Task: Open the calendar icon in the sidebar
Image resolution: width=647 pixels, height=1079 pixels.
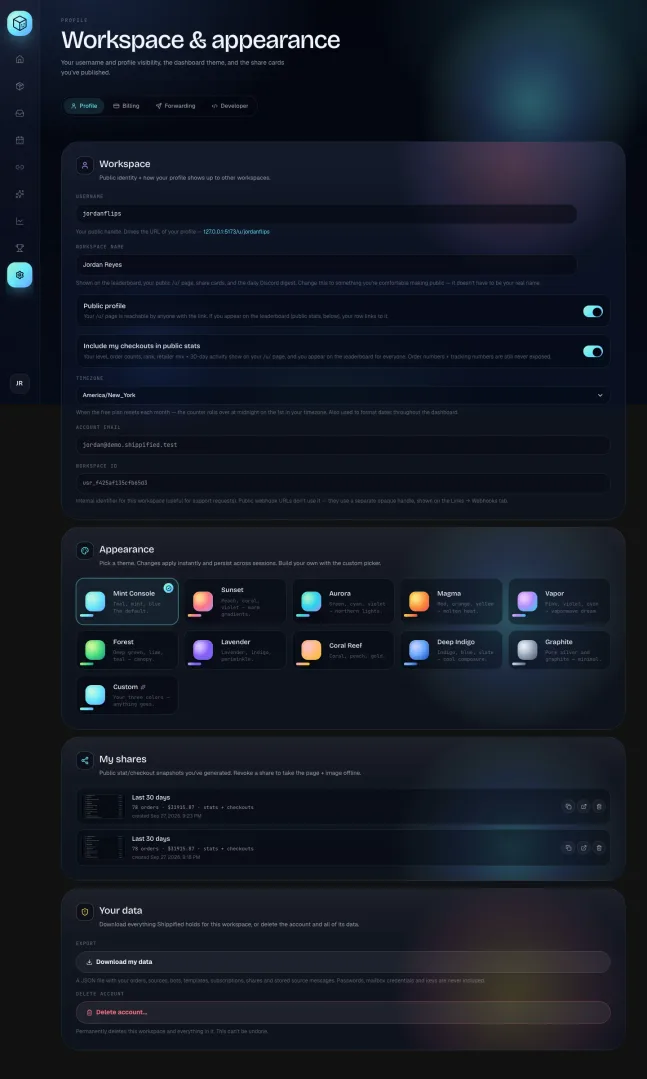Action: point(19,140)
